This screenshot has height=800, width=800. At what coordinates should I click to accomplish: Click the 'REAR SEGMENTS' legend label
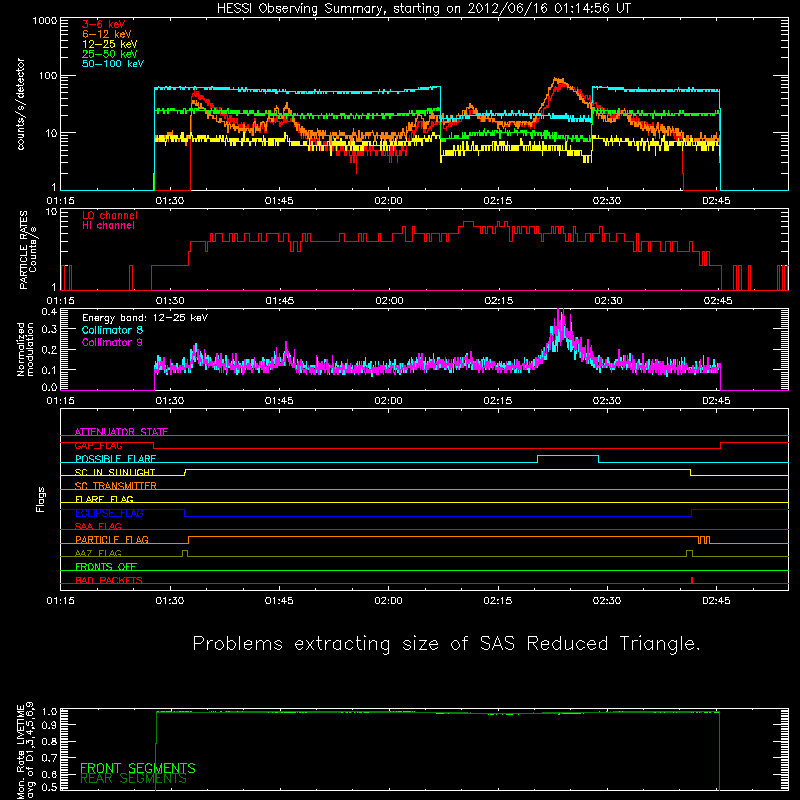134,779
